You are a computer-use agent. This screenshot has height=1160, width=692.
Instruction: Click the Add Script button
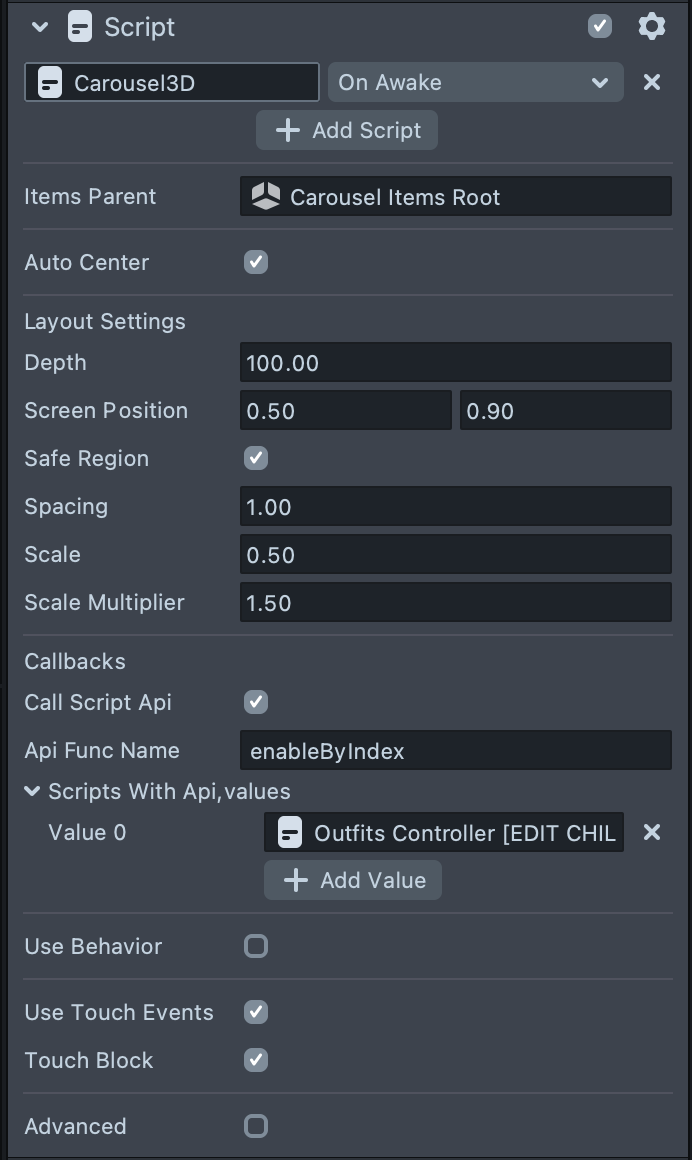click(x=347, y=130)
